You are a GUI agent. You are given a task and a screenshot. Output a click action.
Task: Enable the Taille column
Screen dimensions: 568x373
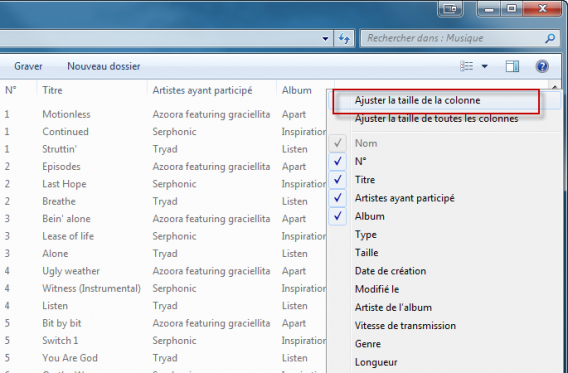pos(445,253)
